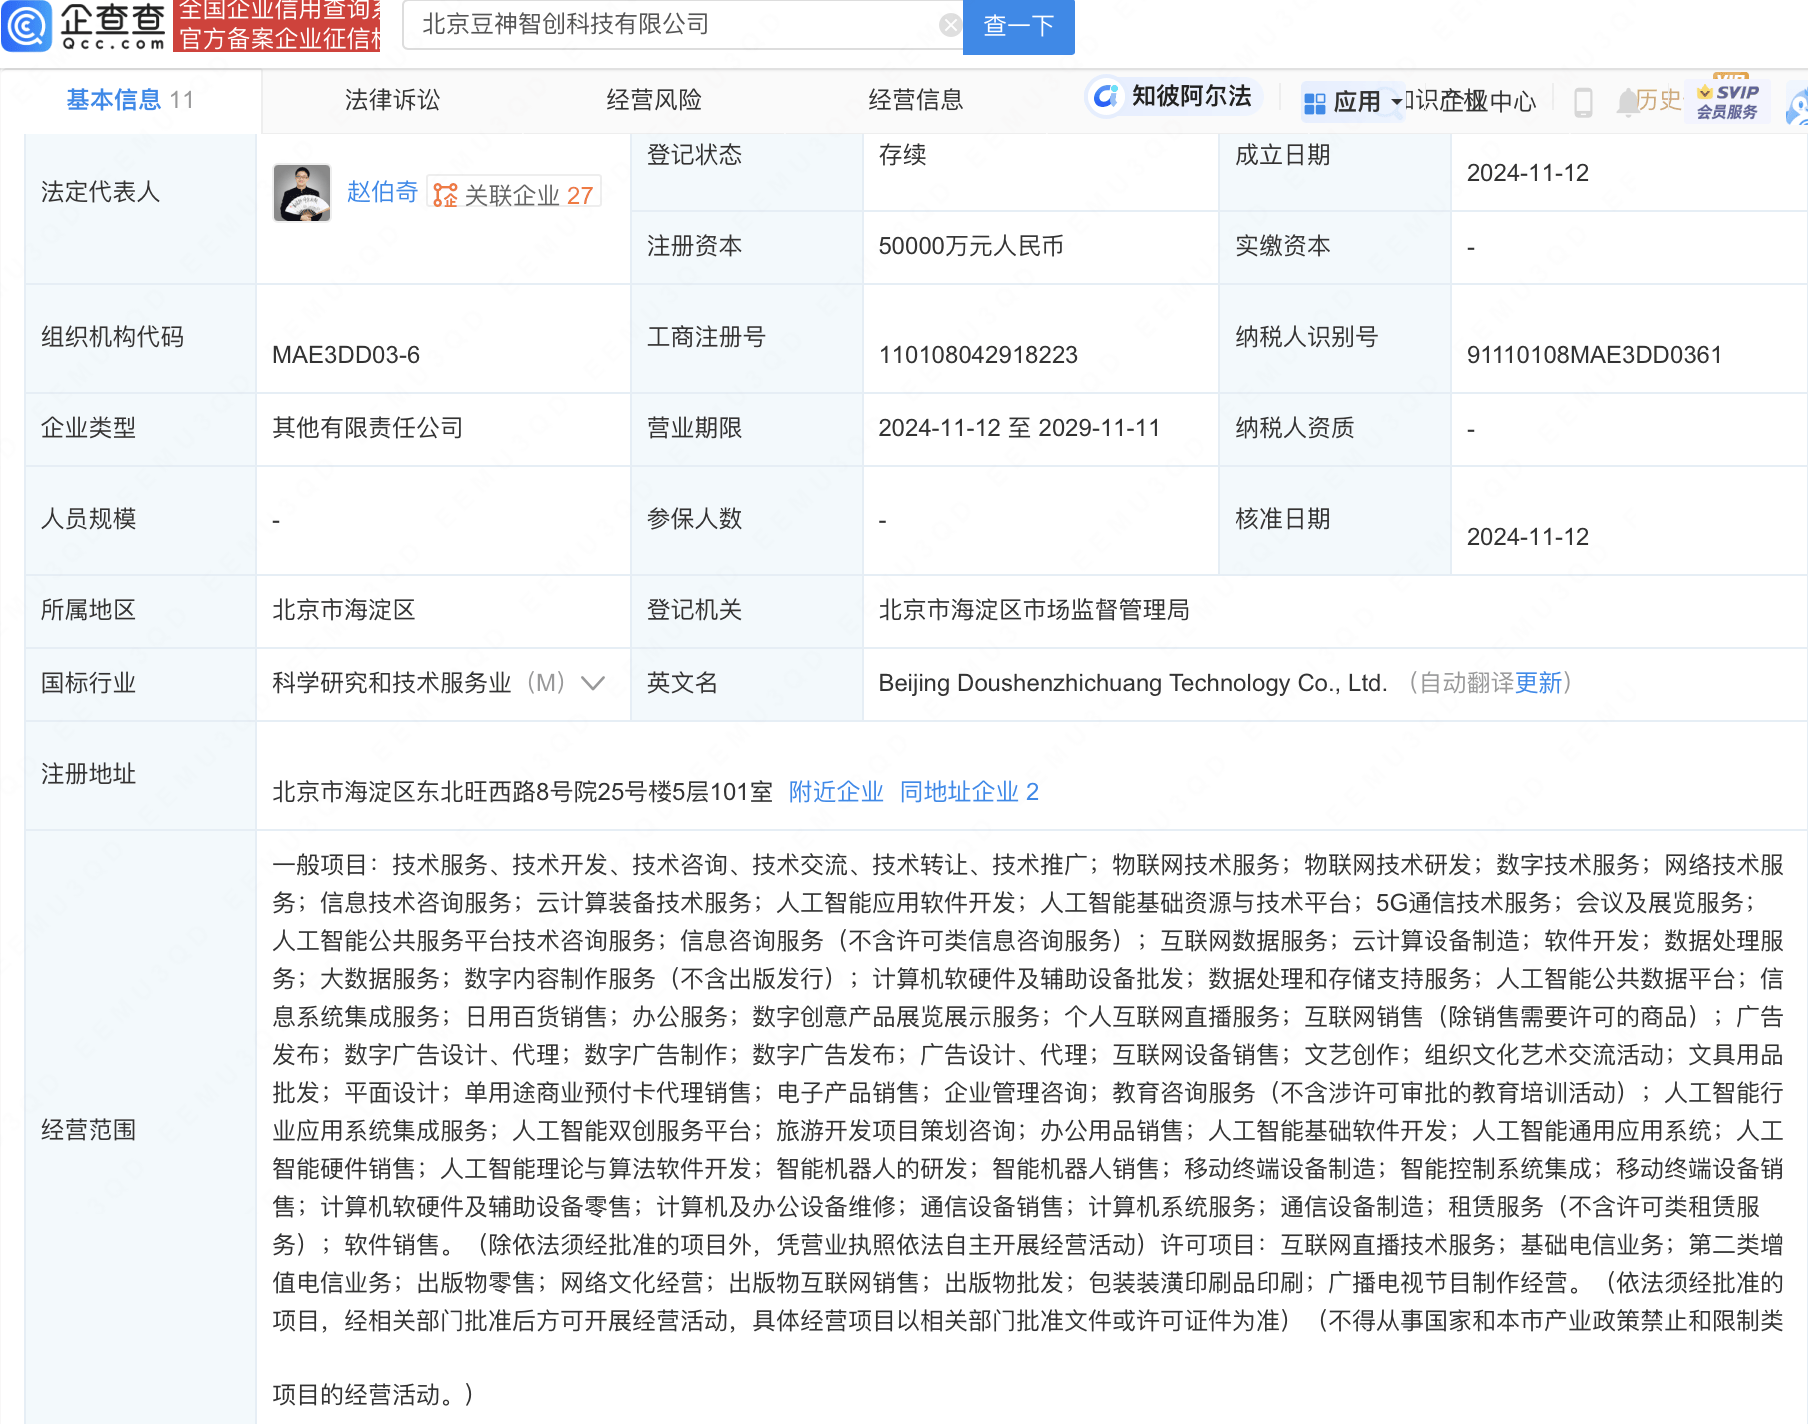Click the registered address 北京市海淀区东北旺西路8号院
Viewport: 1808px width, 1424px height.
point(522,792)
